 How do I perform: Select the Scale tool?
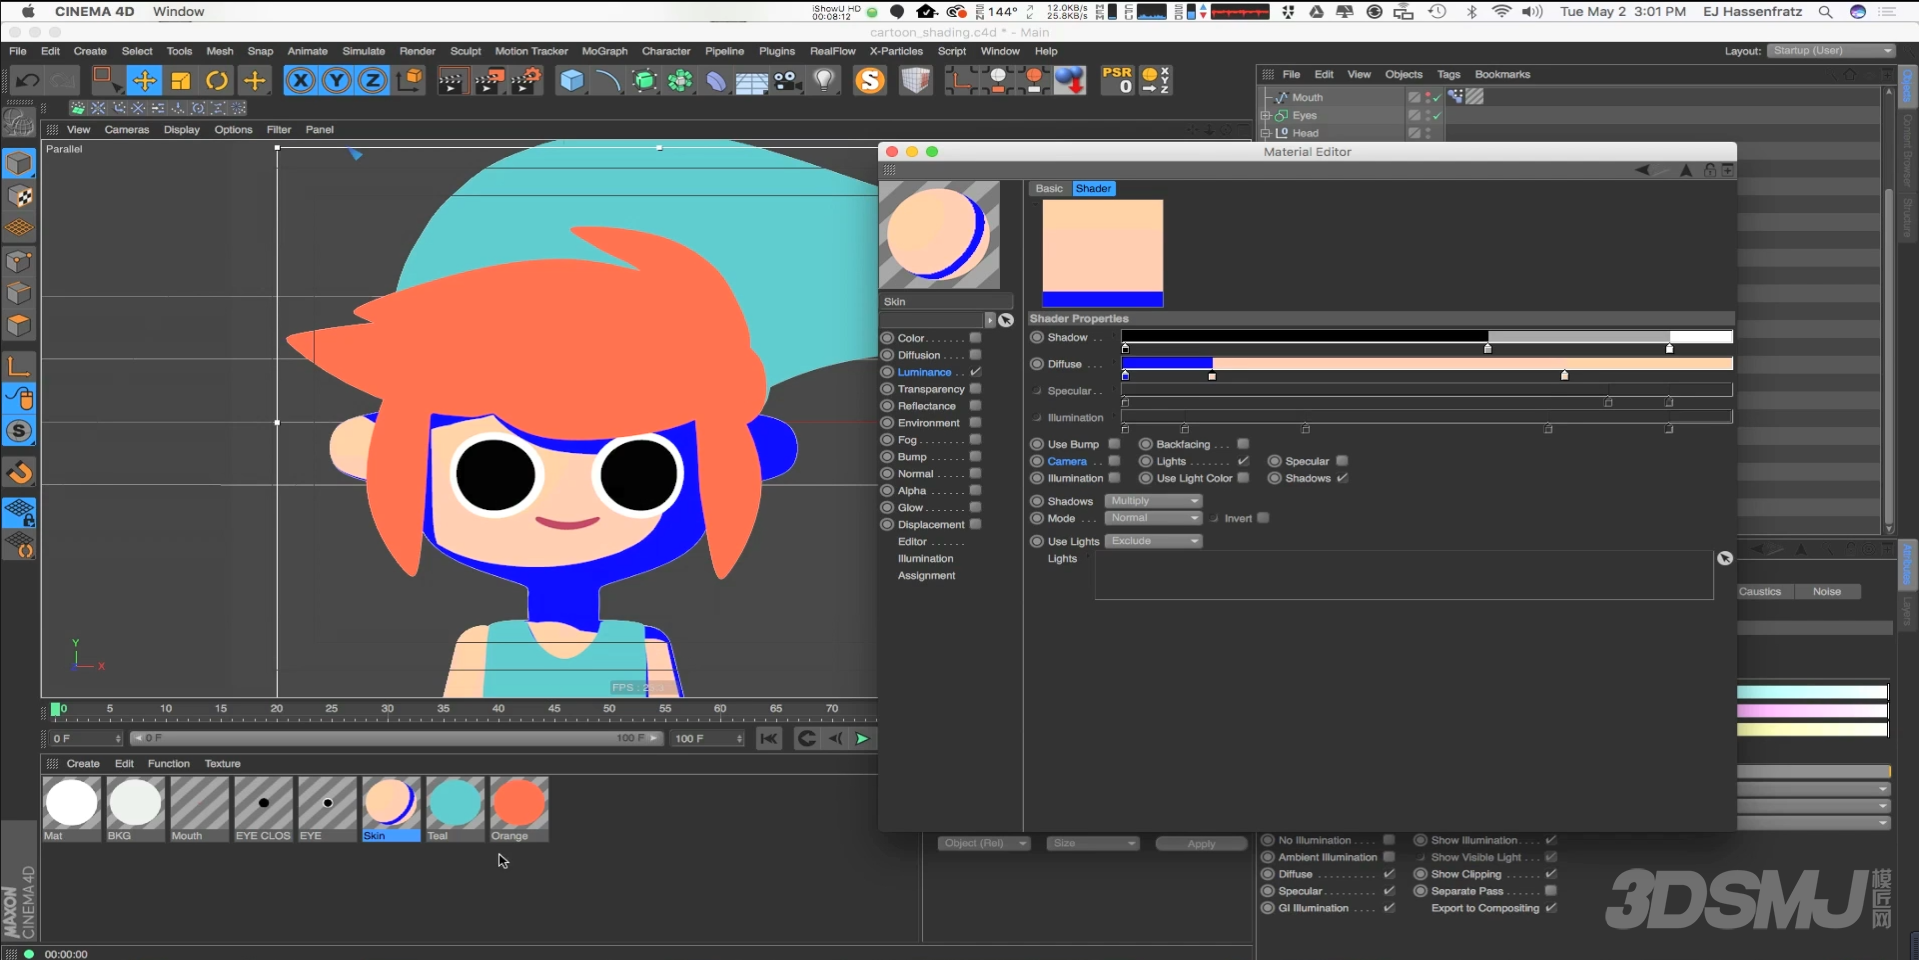pyautogui.click(x=181, y=81)
